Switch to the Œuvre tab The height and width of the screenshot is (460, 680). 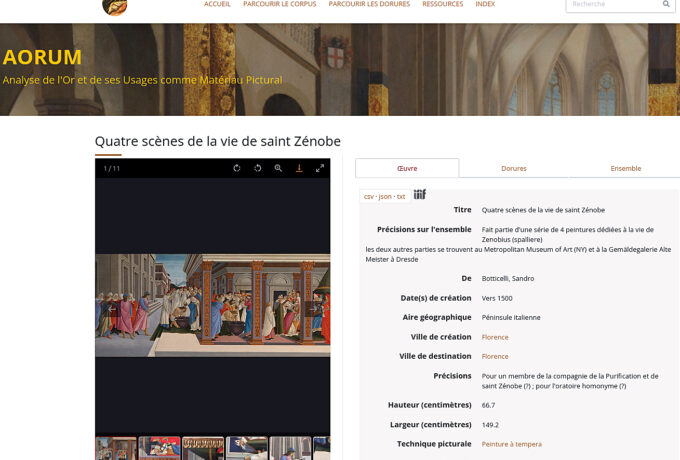click(x=407, y=168)
